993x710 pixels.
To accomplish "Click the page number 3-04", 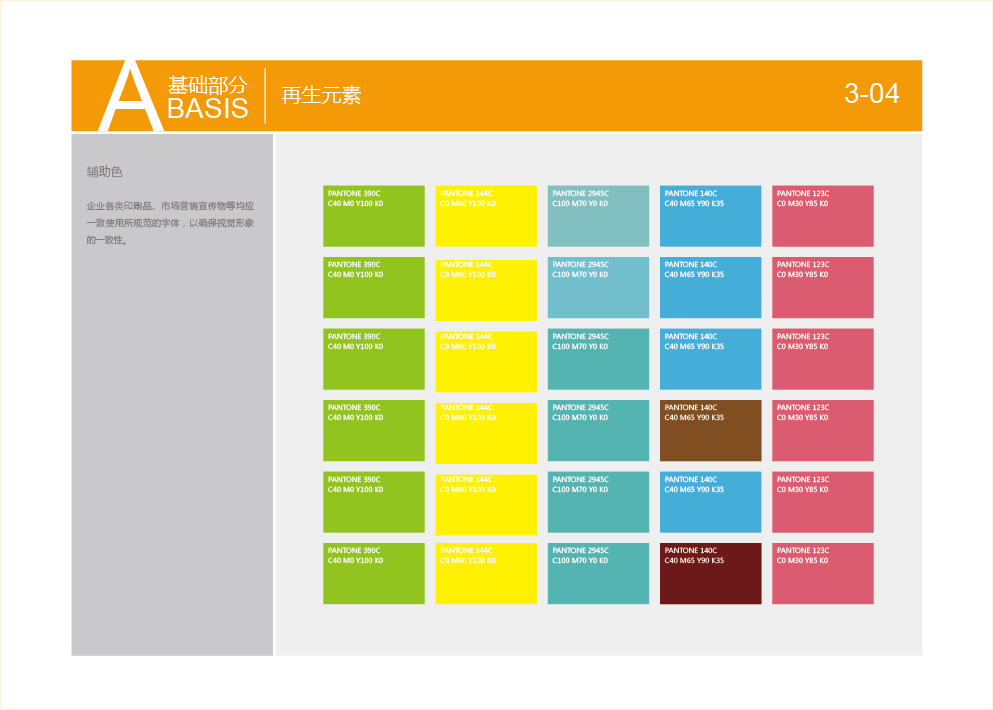I will [871, 94].
